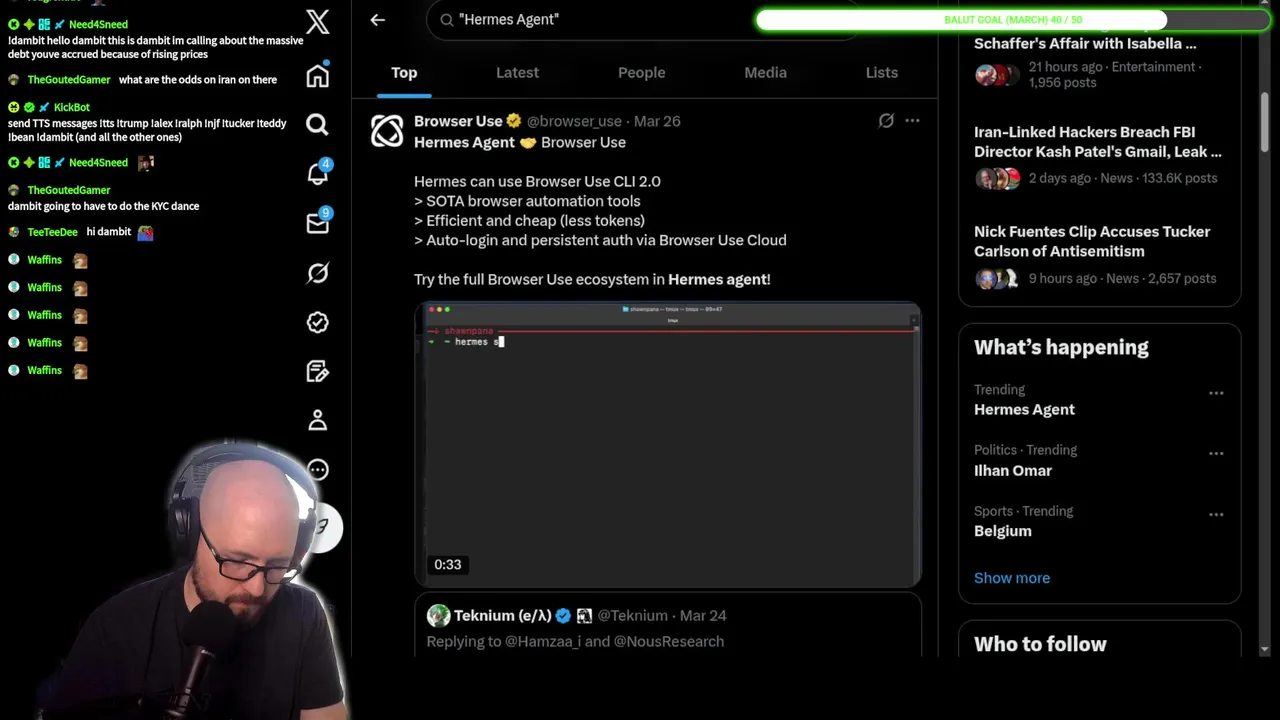1280x720 pixels.
Task: Click KickBot username in chat
Action: coord(72,107)
